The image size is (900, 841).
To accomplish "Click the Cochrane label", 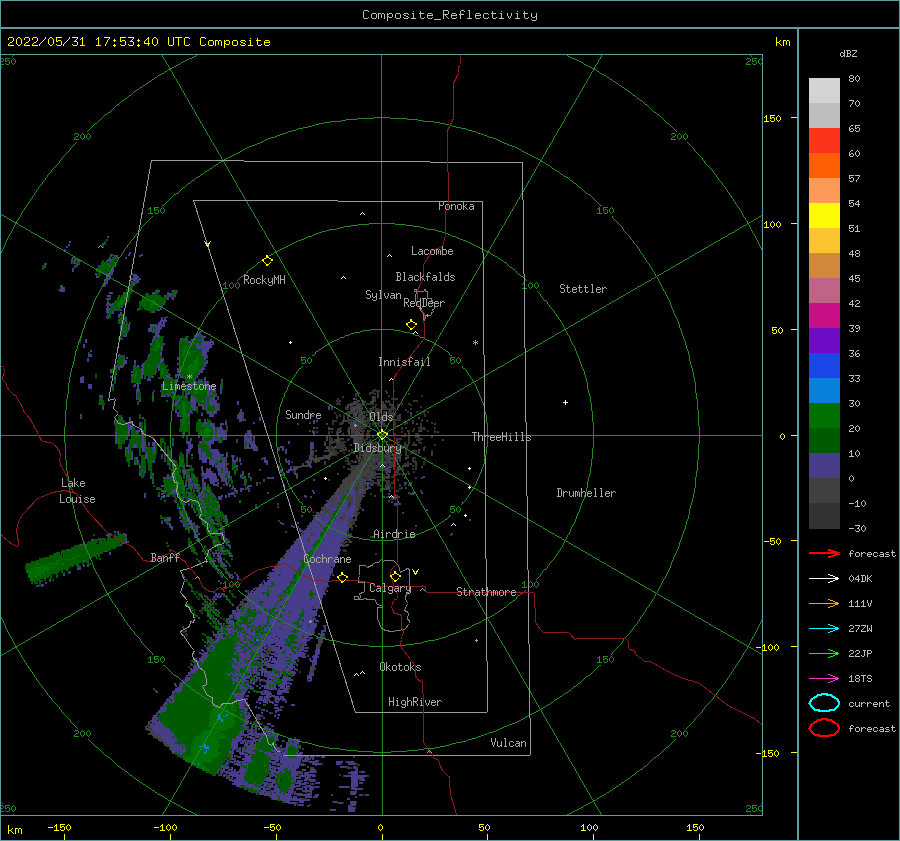I will click(x=327, y=559).
